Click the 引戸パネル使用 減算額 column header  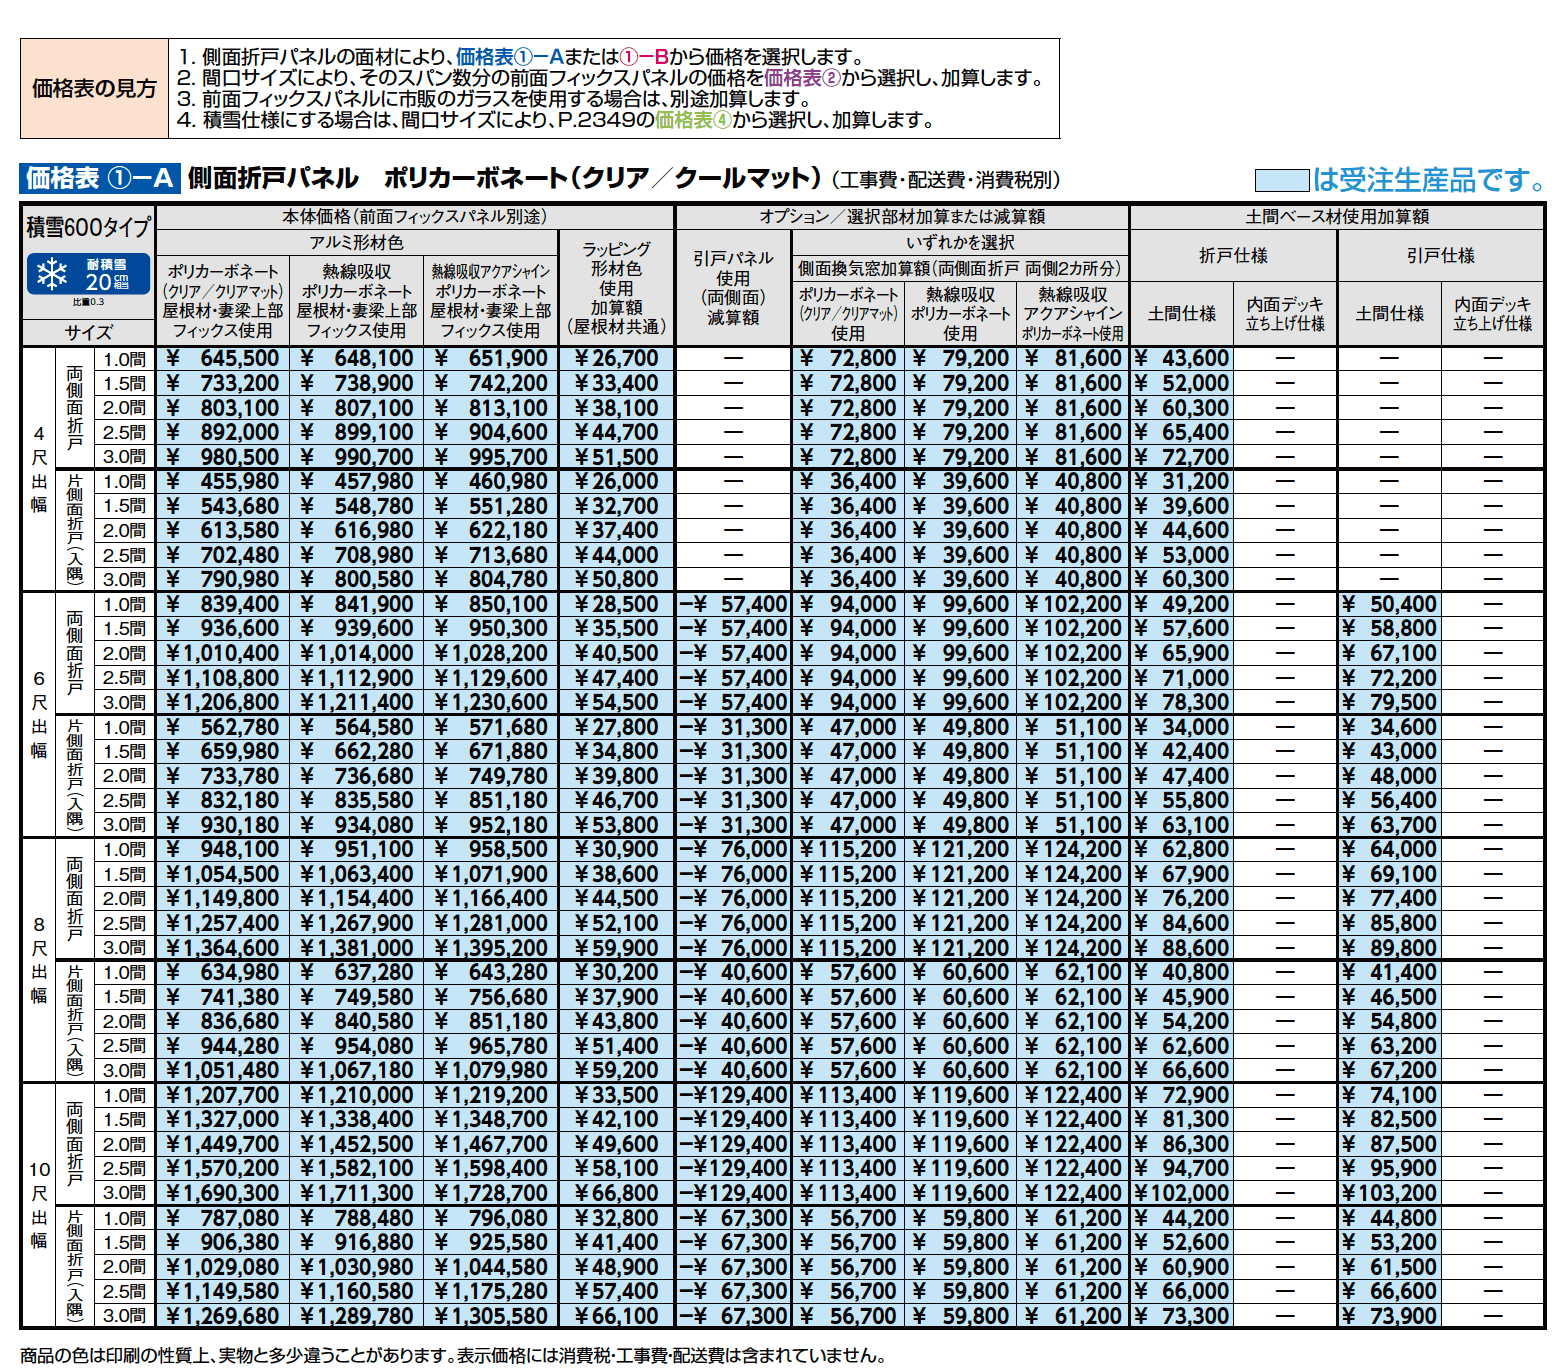(x=733, y=287)
